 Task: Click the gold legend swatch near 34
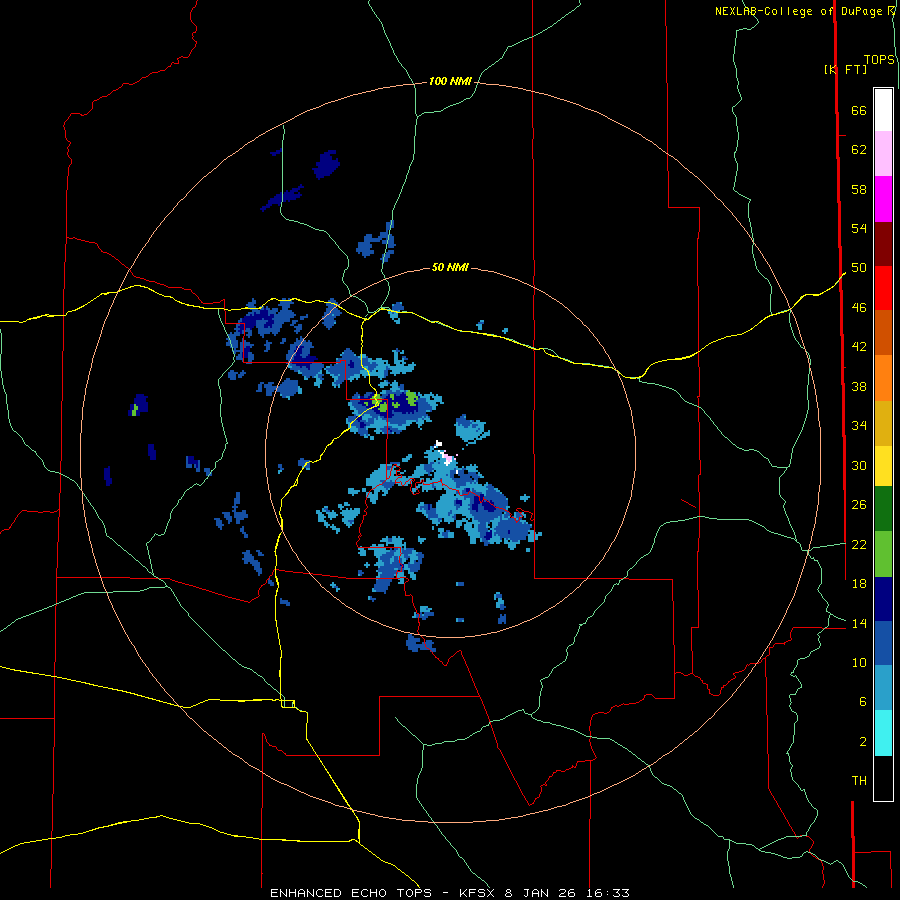(x=883, y=423)
